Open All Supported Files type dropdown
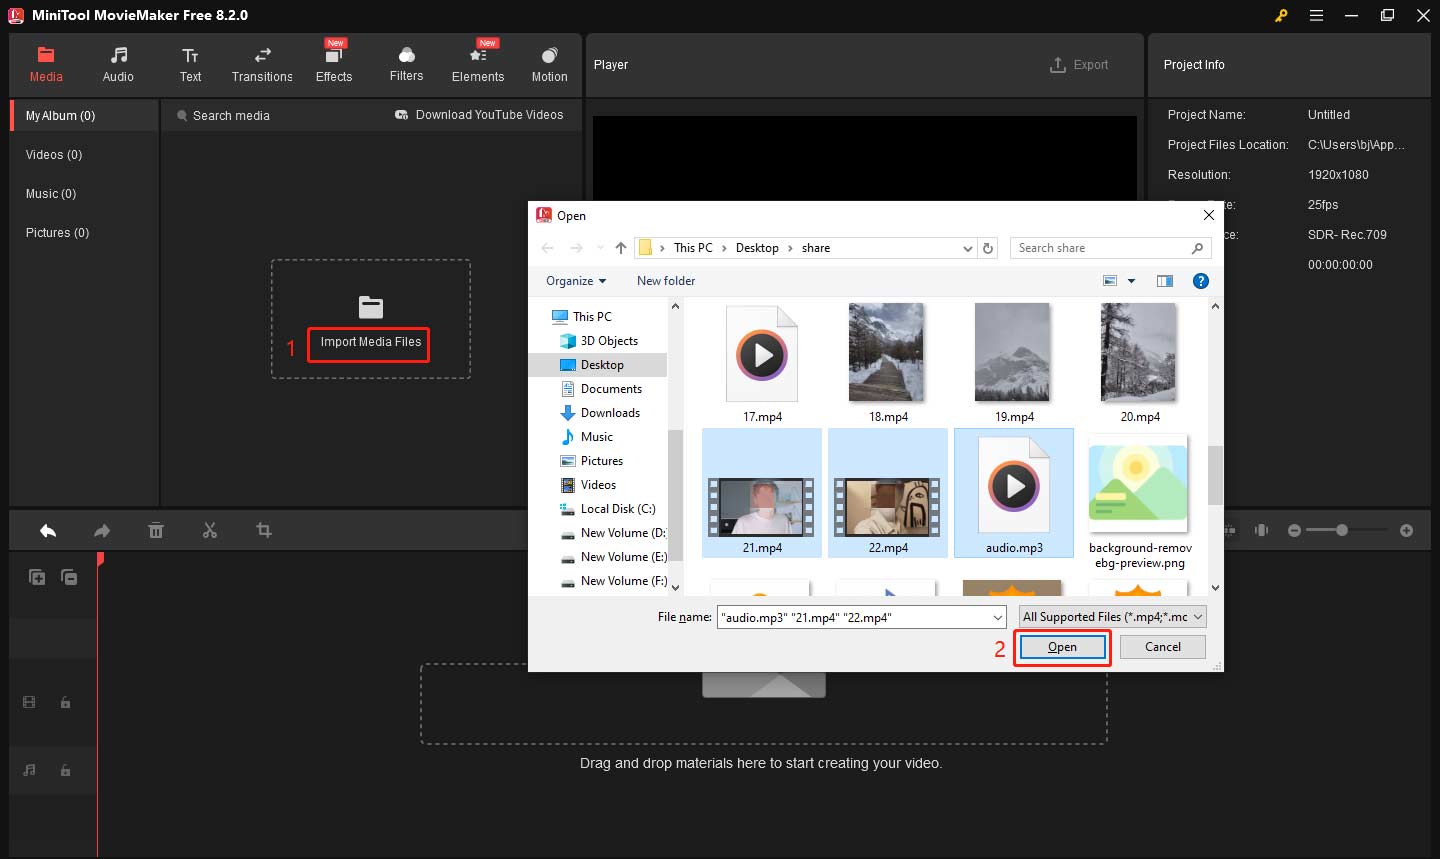This screenshot has height=859, width=1440. 1112,617
